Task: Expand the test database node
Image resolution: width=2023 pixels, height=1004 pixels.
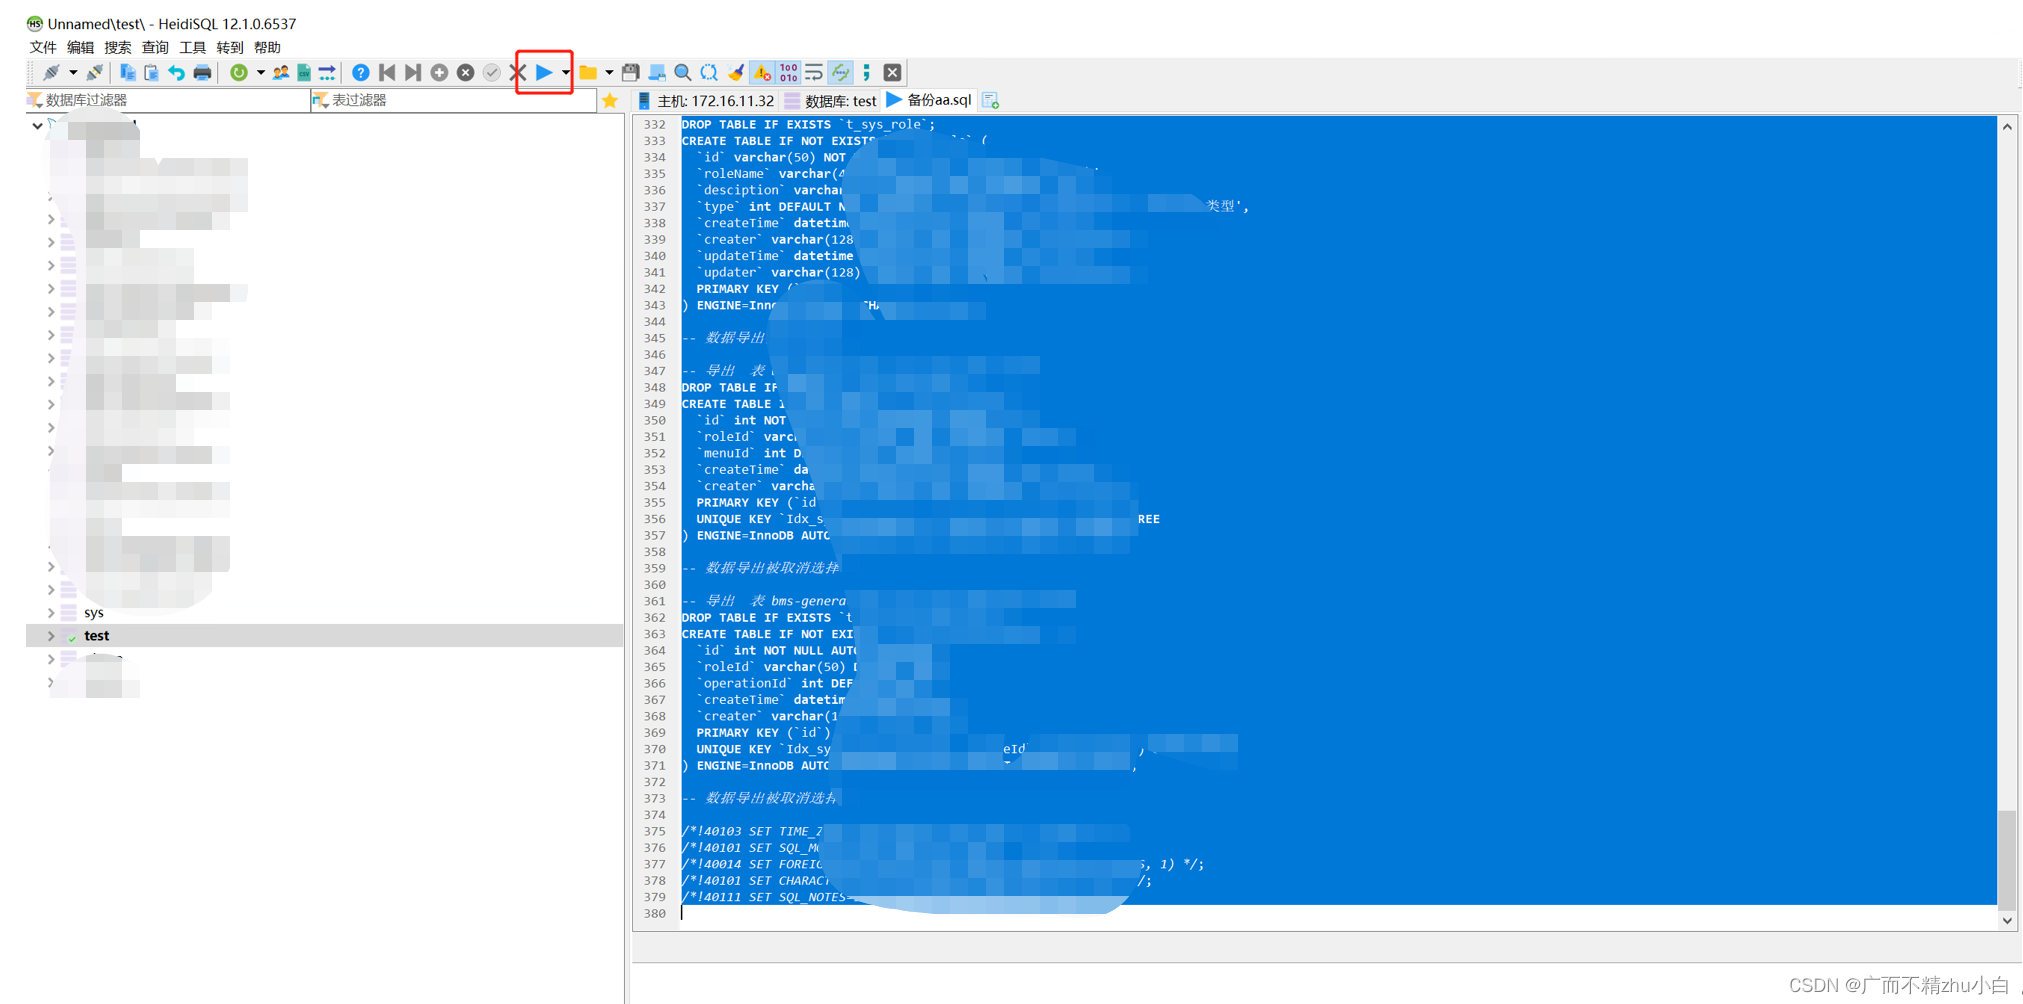Action: click(51, 635)
